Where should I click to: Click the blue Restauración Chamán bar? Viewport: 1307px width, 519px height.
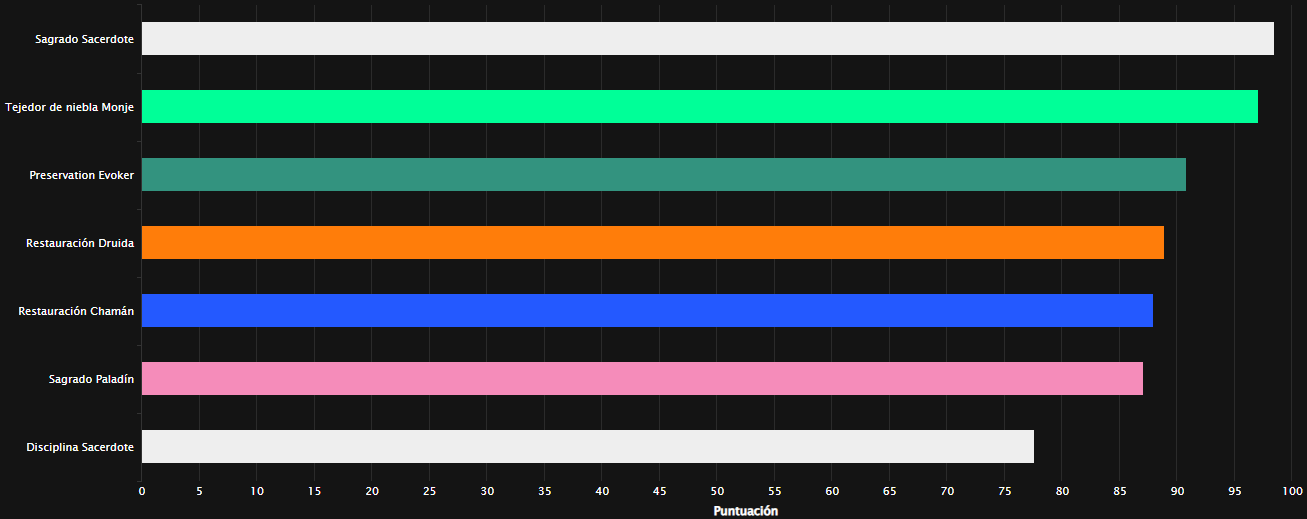pyautogui.click(x=647, y=311)
